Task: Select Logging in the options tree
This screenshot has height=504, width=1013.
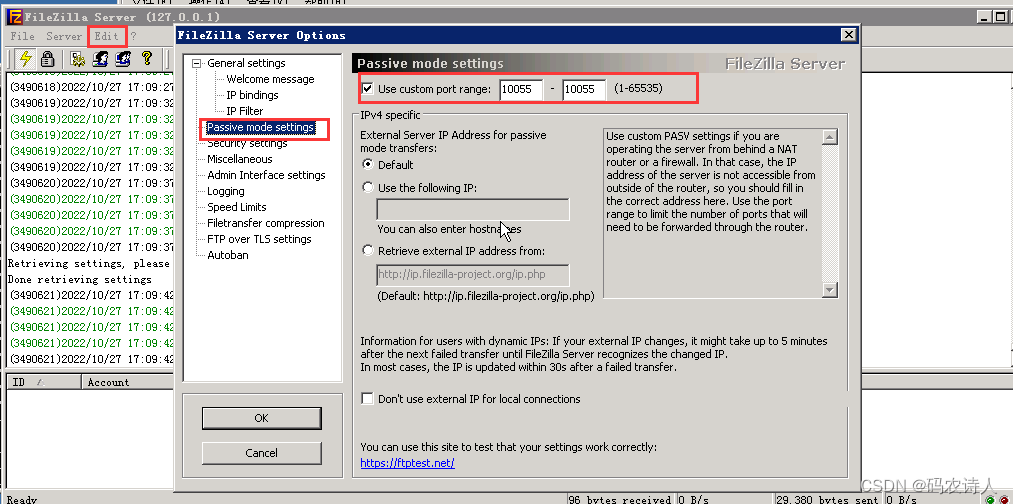Action: click(x=225, y=191)
